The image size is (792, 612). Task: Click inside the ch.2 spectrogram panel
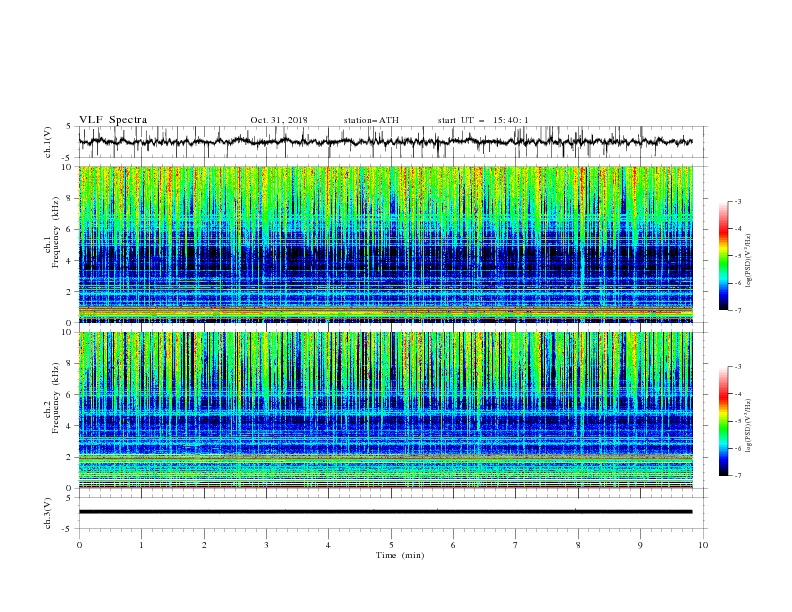click(385, 410)
